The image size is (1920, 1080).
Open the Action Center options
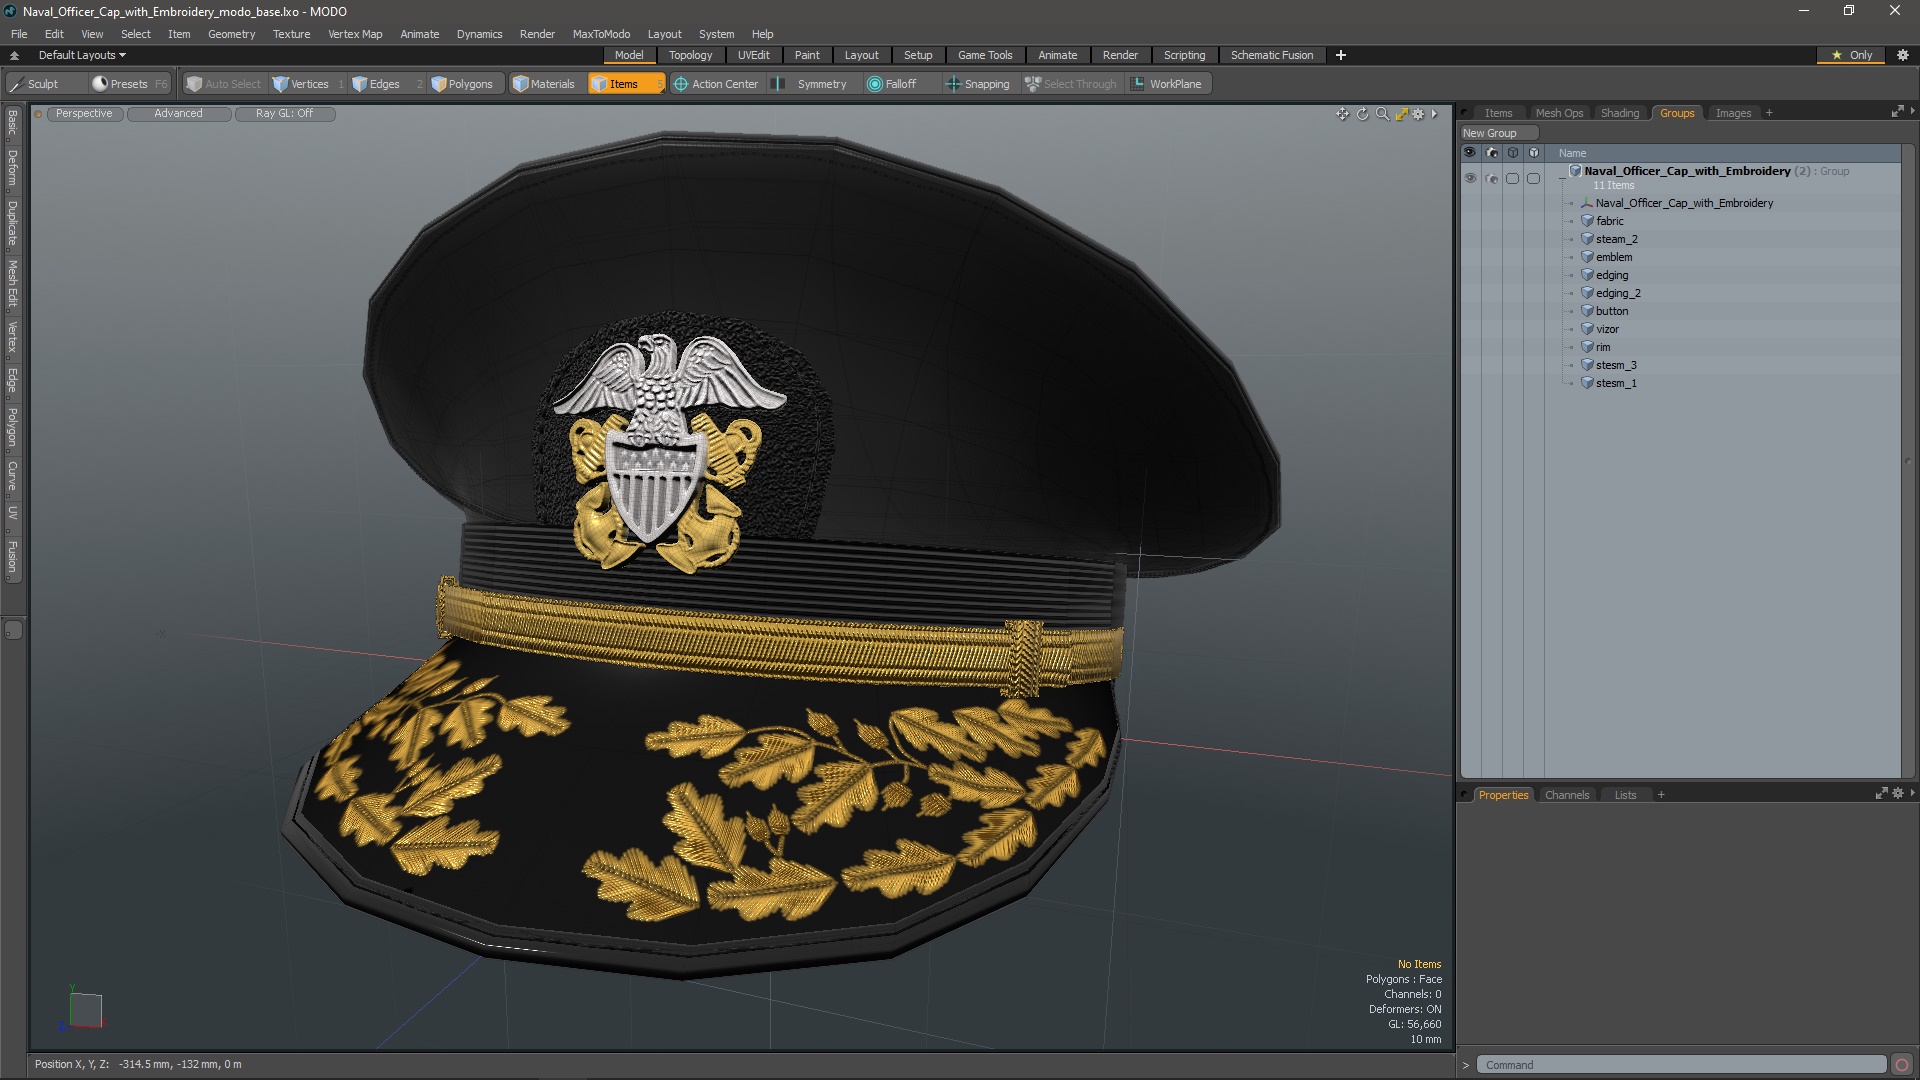point(716,84)
